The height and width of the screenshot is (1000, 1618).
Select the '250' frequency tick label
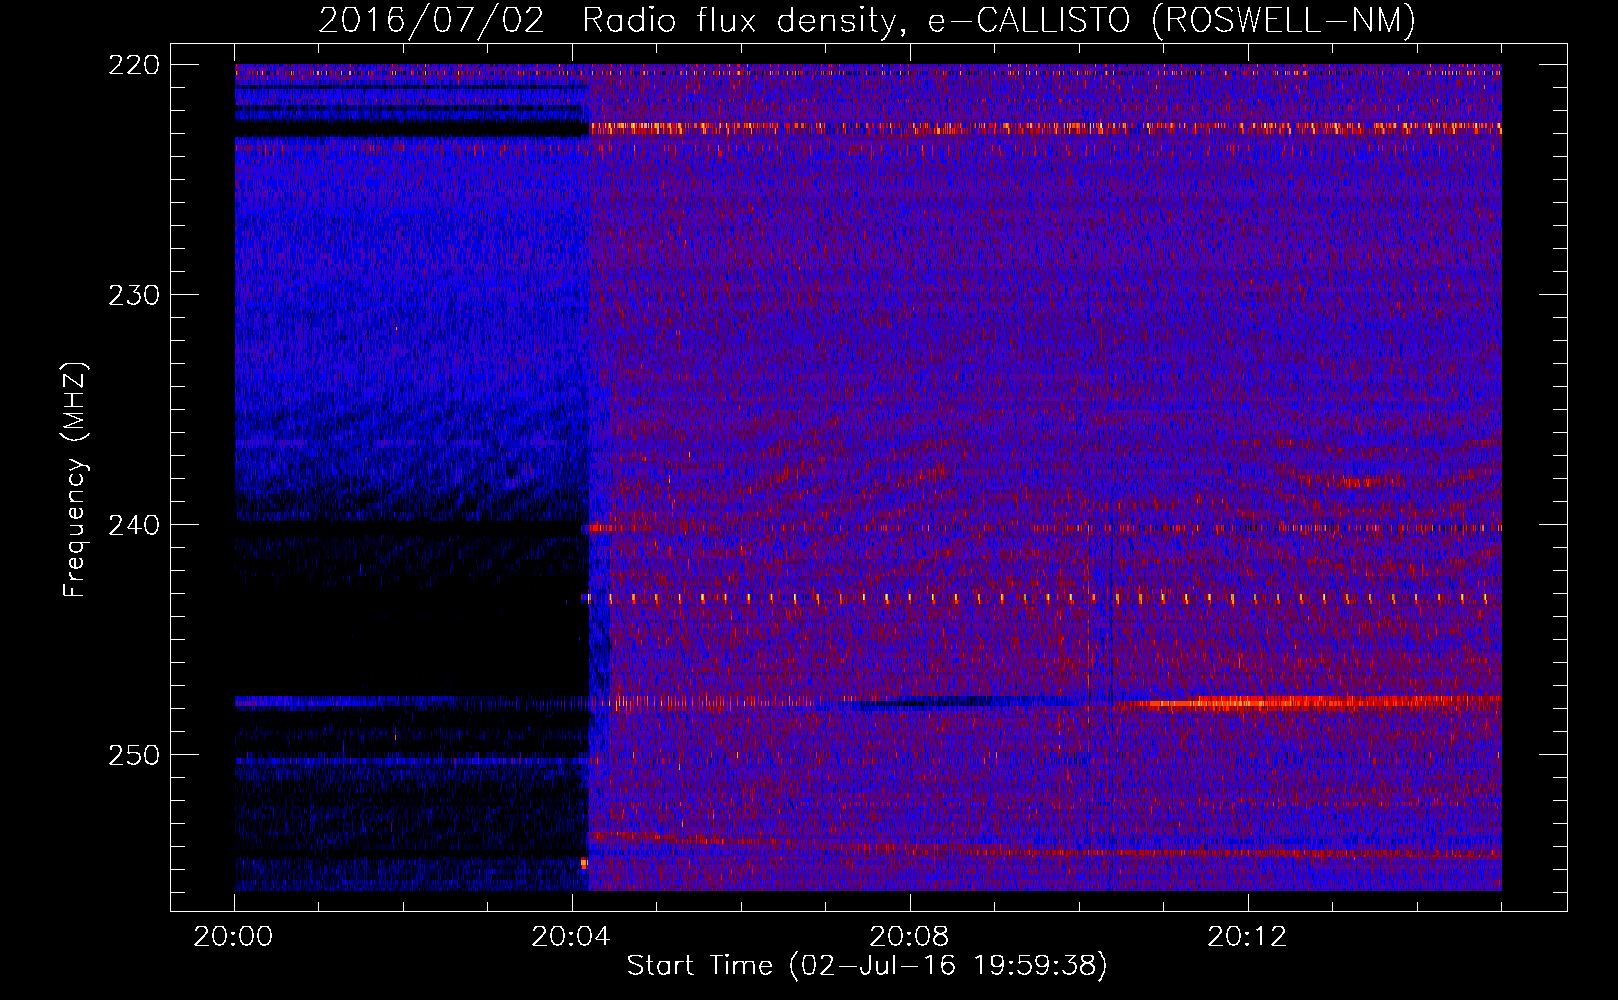click(x=134, y=755)
